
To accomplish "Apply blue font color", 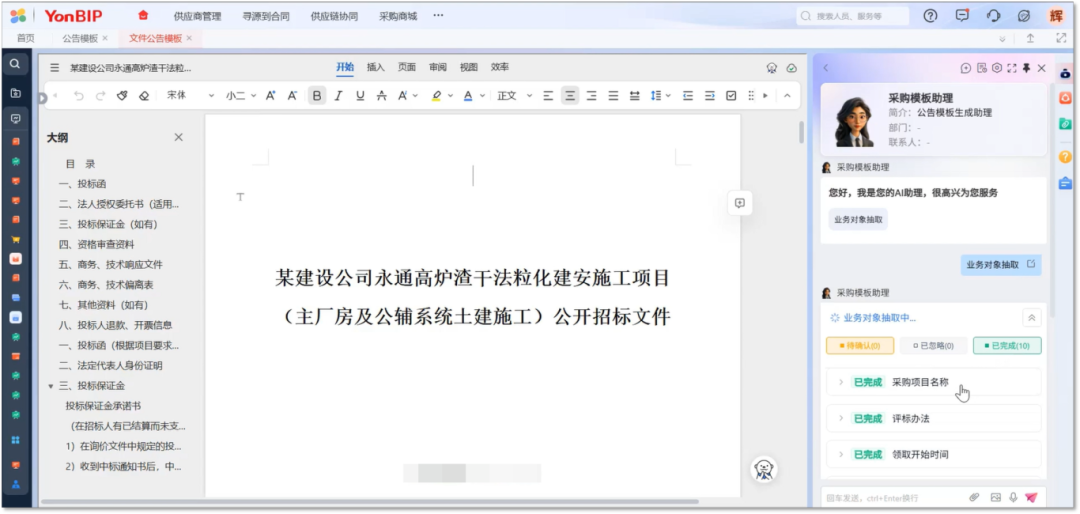I will [x=468, y=96].
